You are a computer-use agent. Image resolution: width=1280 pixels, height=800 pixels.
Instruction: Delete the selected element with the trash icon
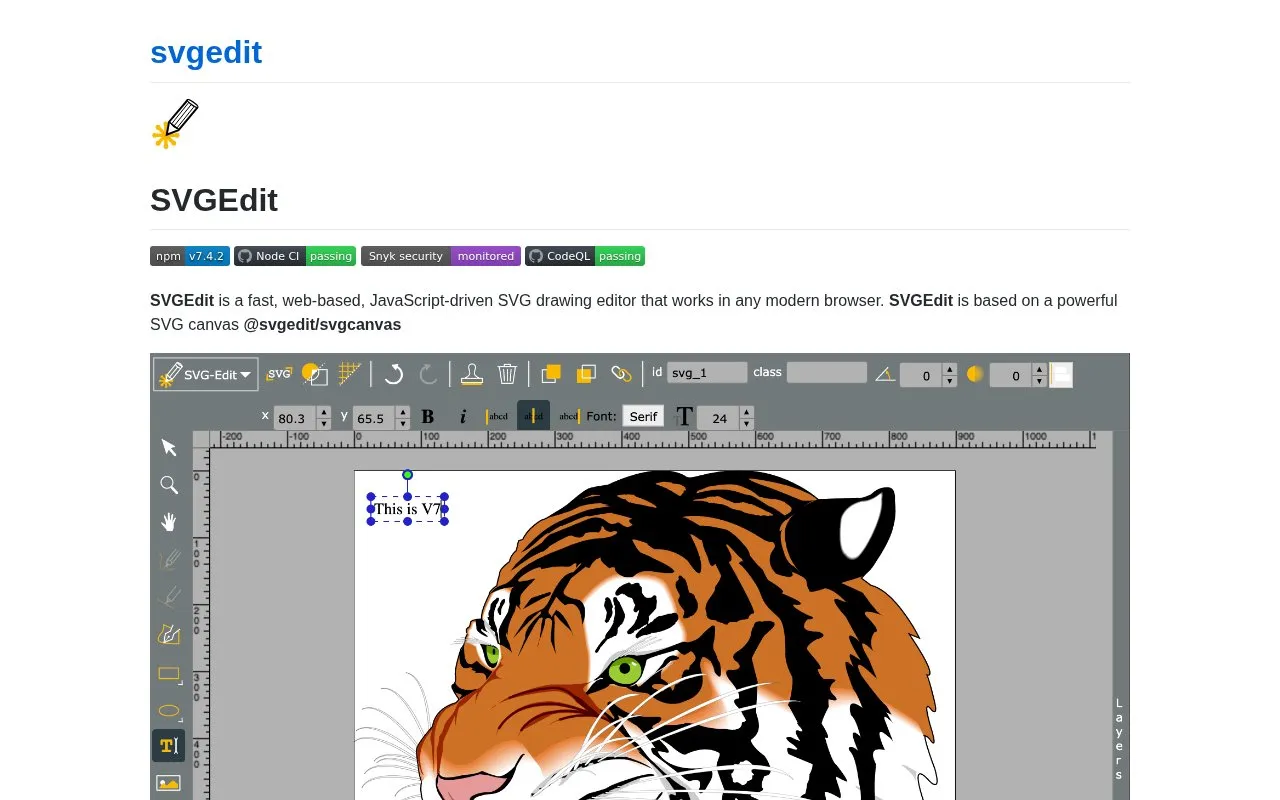tap(508, 374)
